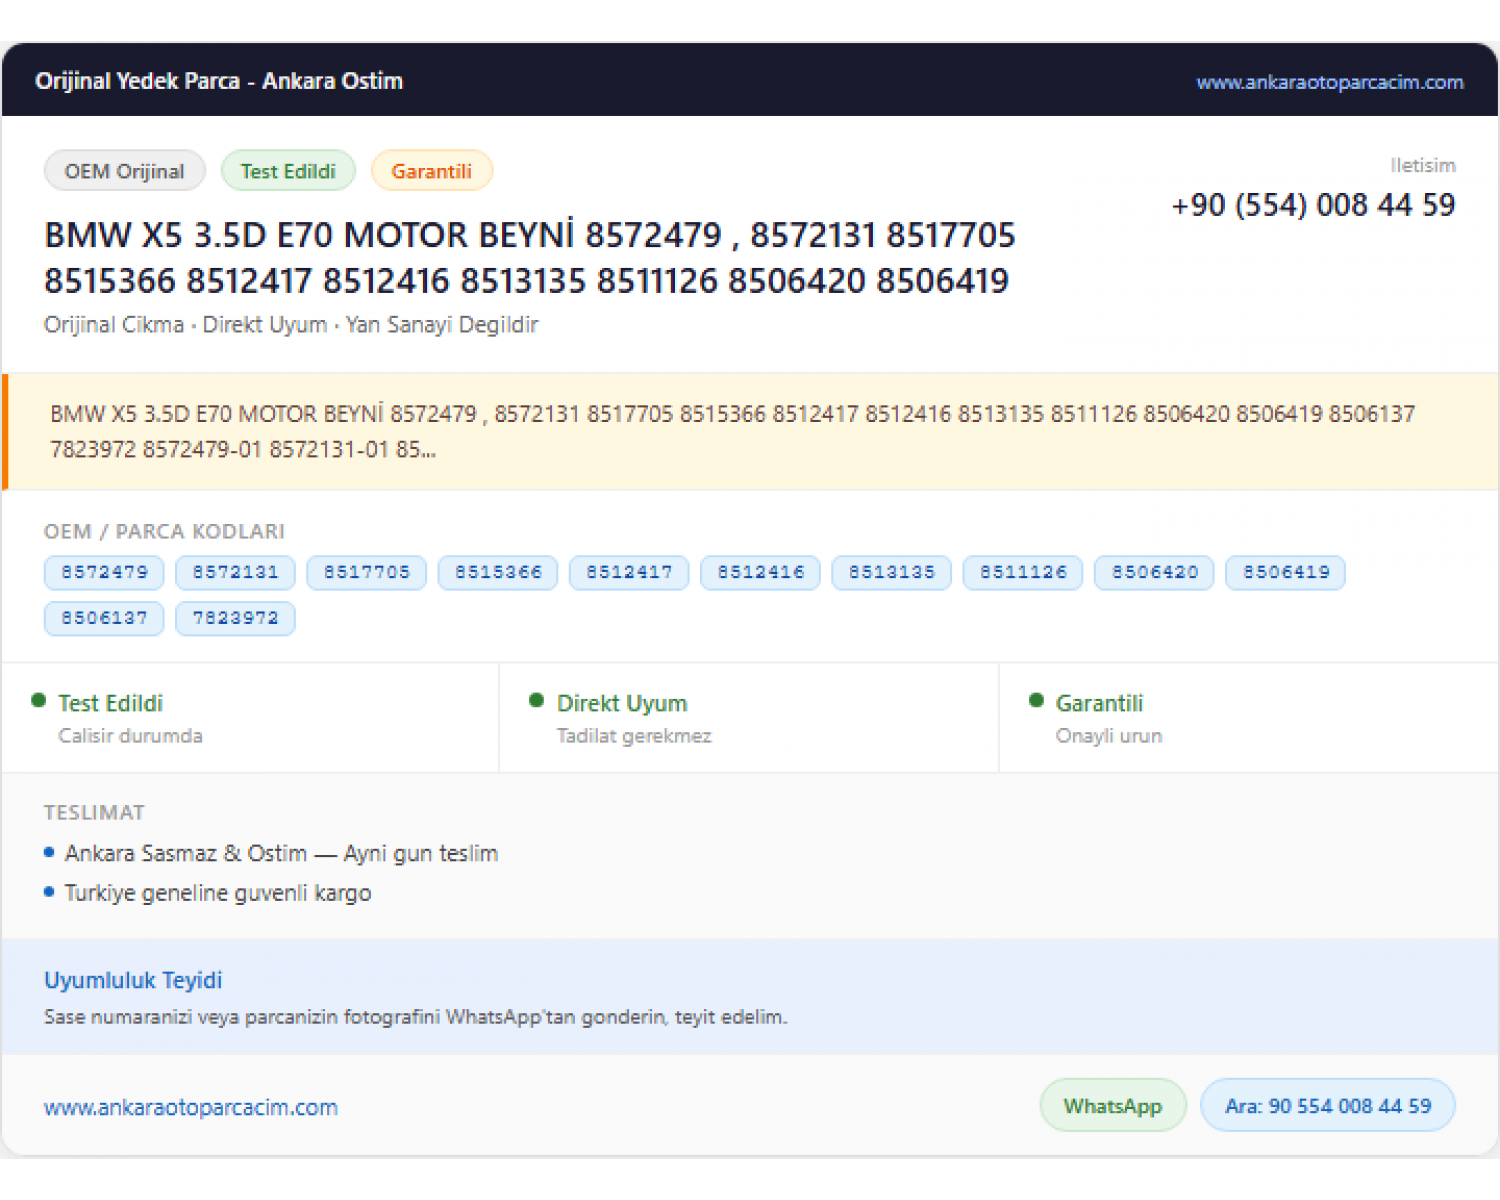1500x1200 pixels.
Task: Click part code chip 8572479
Action: point(104,572)
